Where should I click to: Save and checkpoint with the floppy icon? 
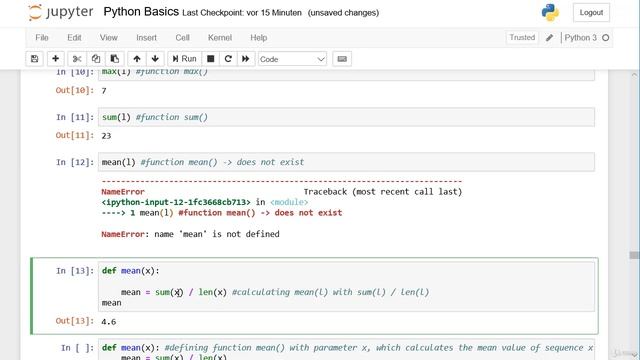35,59
